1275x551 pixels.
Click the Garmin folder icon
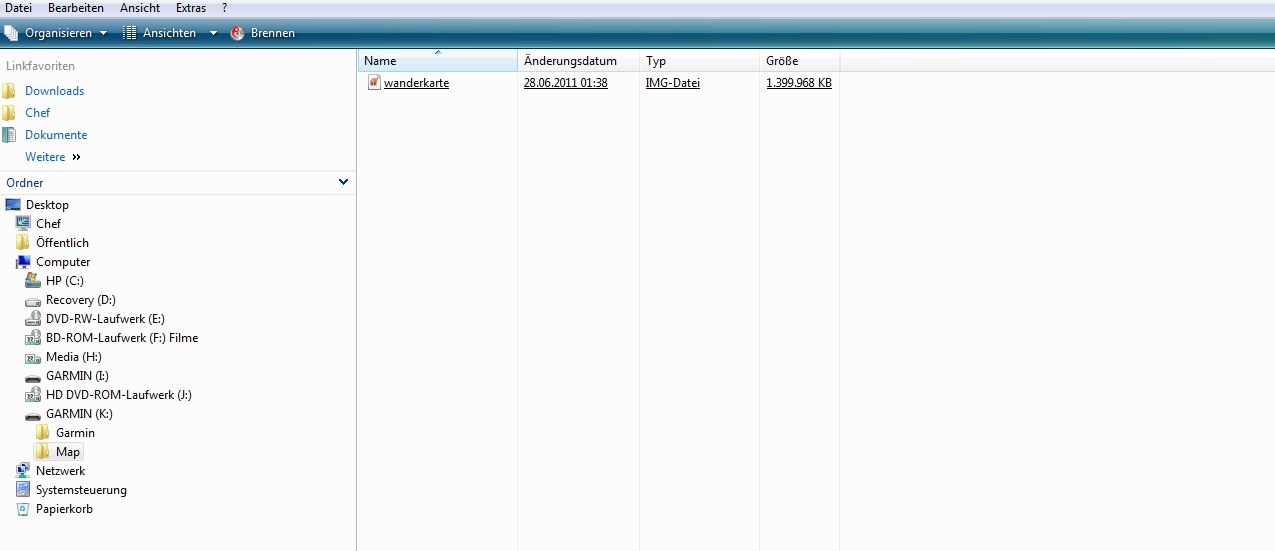coord(43,433)
